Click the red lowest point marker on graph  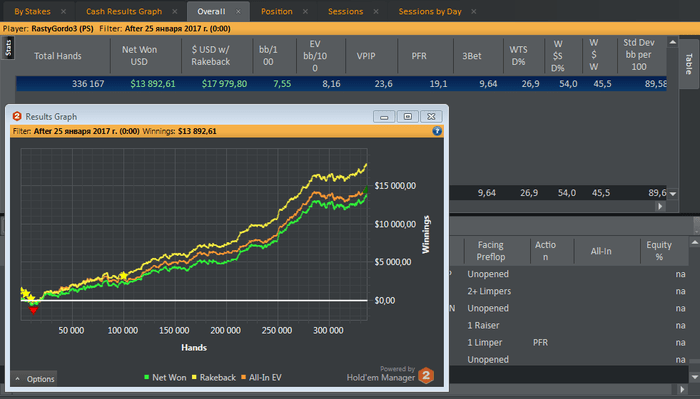coord(33,310)
